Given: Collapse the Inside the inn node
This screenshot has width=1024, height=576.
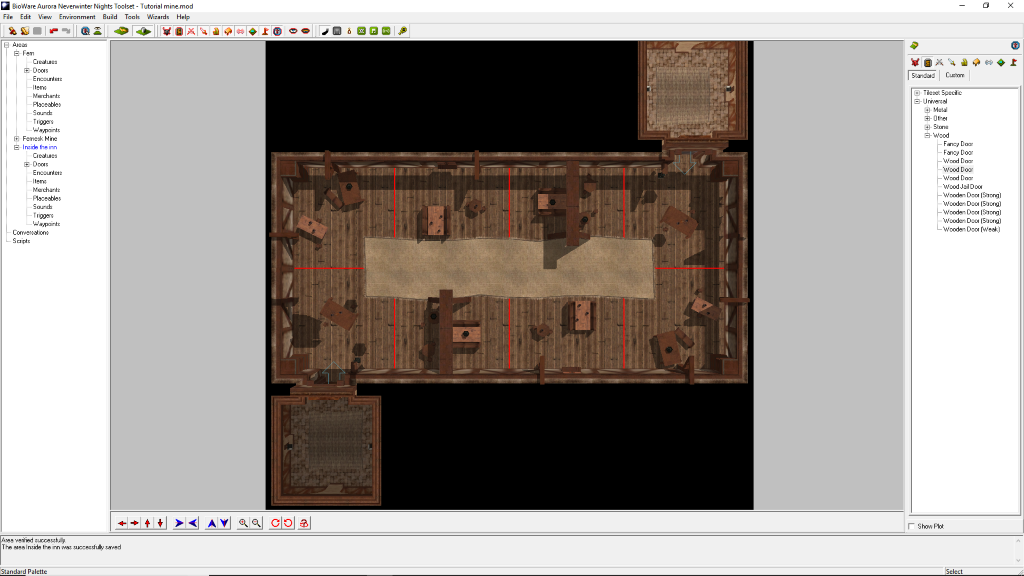Looking at the screenshot, I should point(17,148).
